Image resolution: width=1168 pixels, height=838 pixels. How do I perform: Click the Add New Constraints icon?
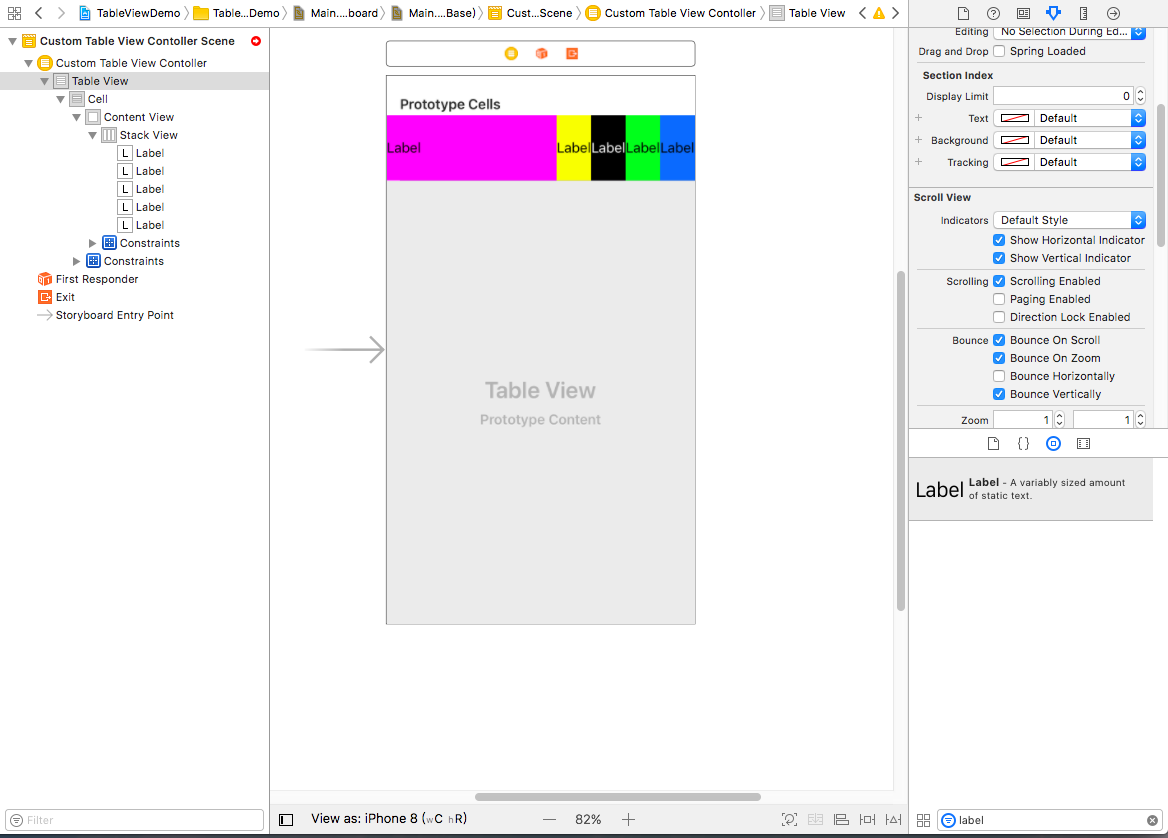click(x=867, y=819)
